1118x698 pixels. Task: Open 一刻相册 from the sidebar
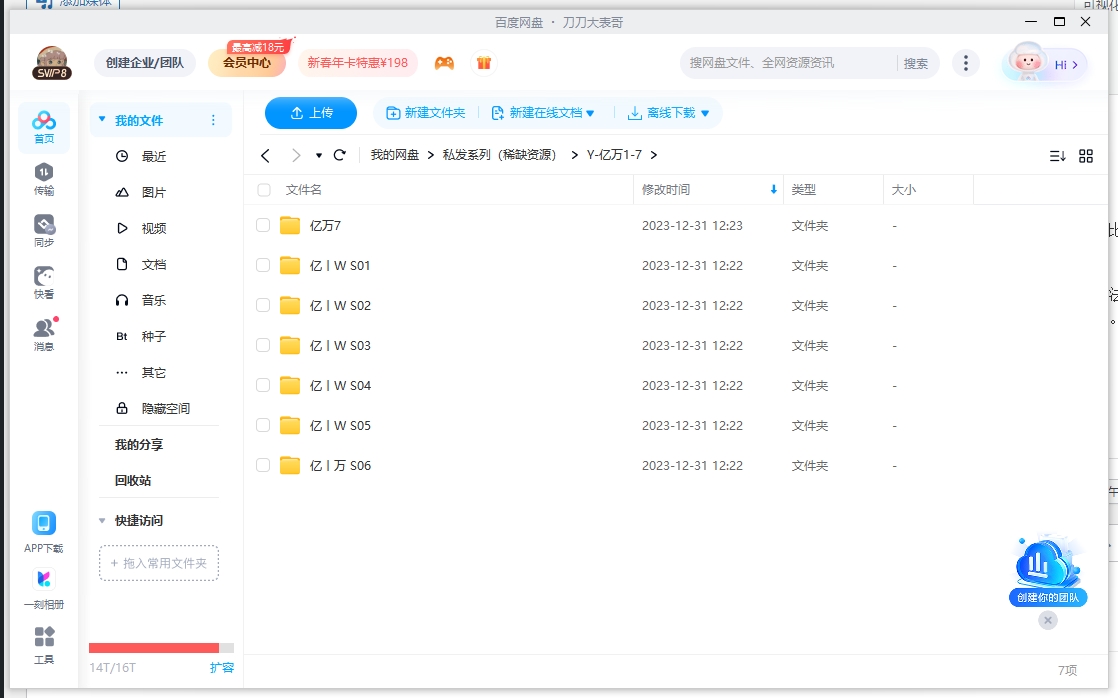(x=44, y=585)
